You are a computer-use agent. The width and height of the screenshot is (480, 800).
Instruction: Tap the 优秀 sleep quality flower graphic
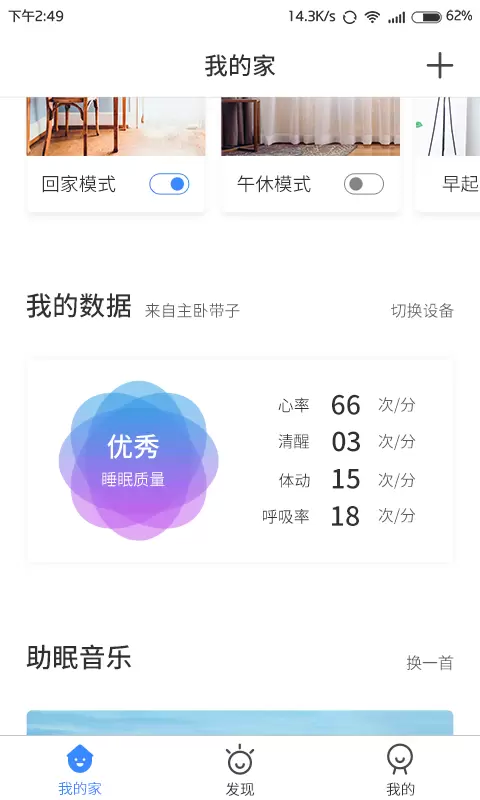138,460
